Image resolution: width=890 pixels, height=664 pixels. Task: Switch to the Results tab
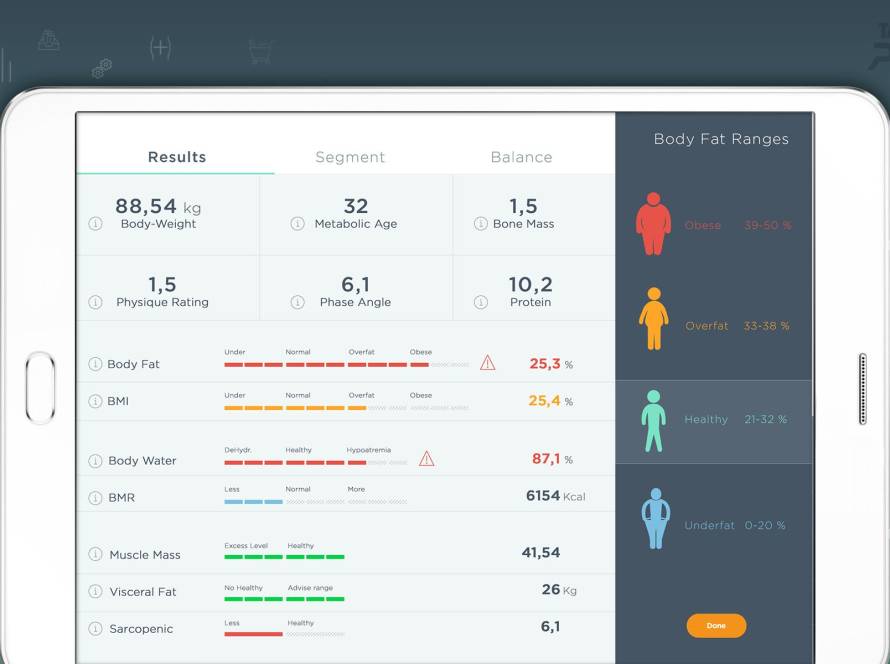[177, 157]
